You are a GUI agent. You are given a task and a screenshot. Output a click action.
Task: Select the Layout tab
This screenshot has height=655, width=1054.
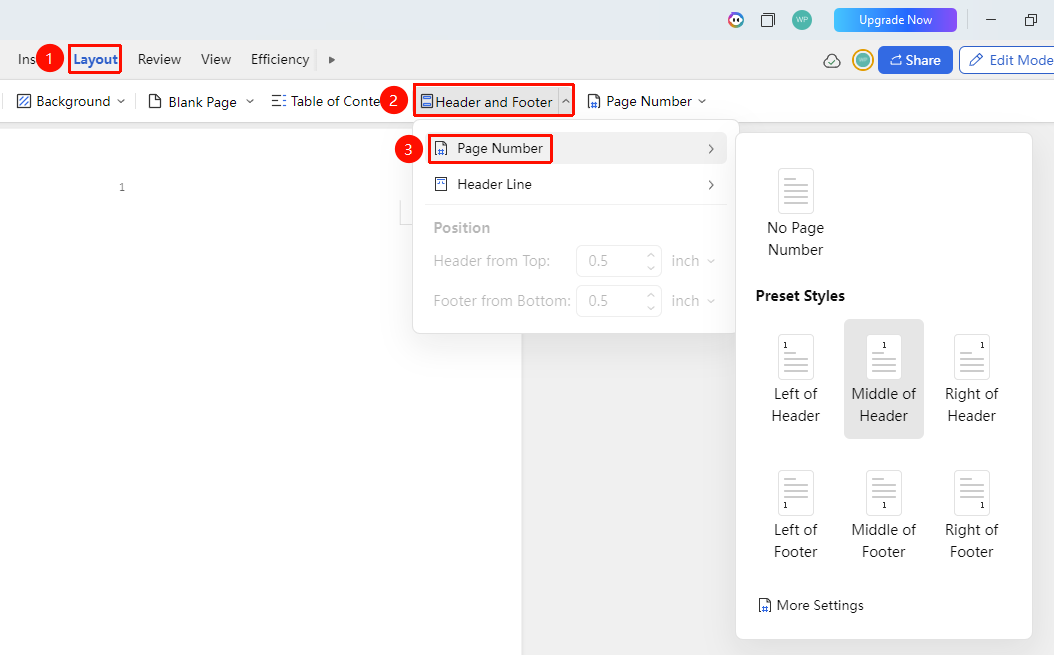(x=95, y=59)
